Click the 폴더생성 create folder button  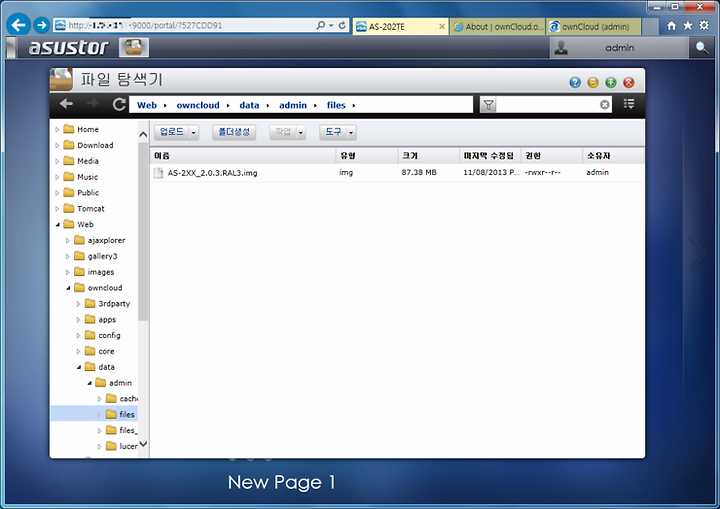234,132
